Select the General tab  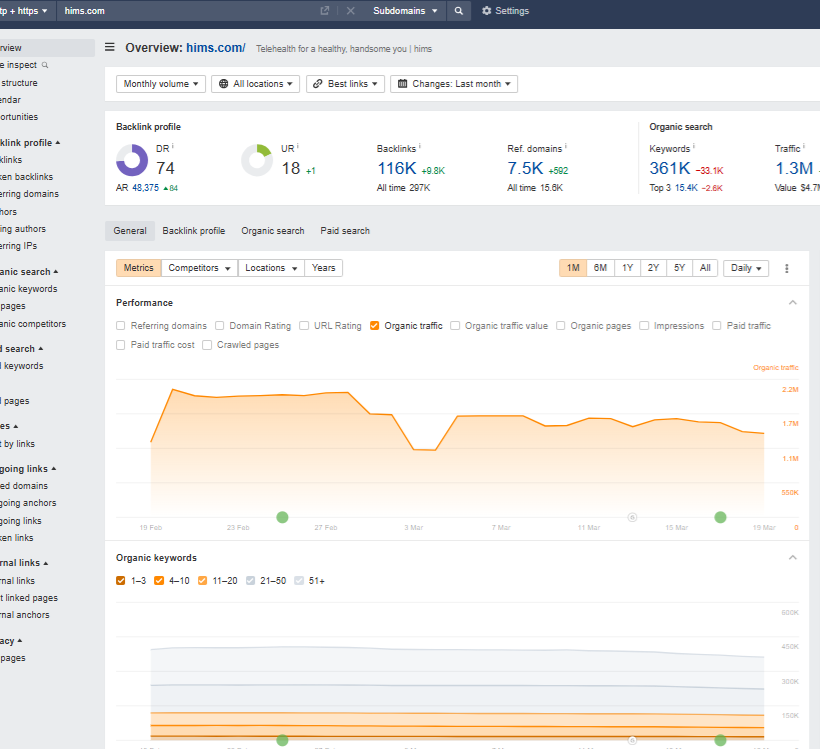[130, 231]
